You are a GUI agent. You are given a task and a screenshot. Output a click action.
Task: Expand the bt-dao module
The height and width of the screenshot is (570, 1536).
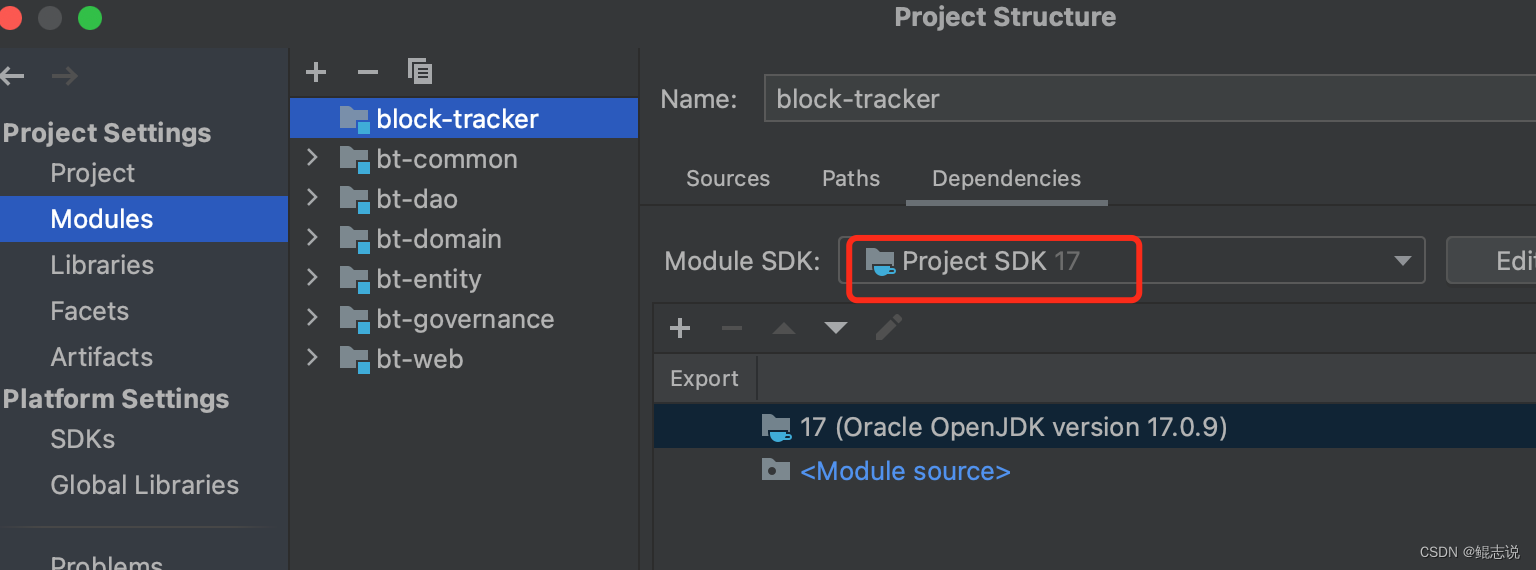[x=312, y=198]
